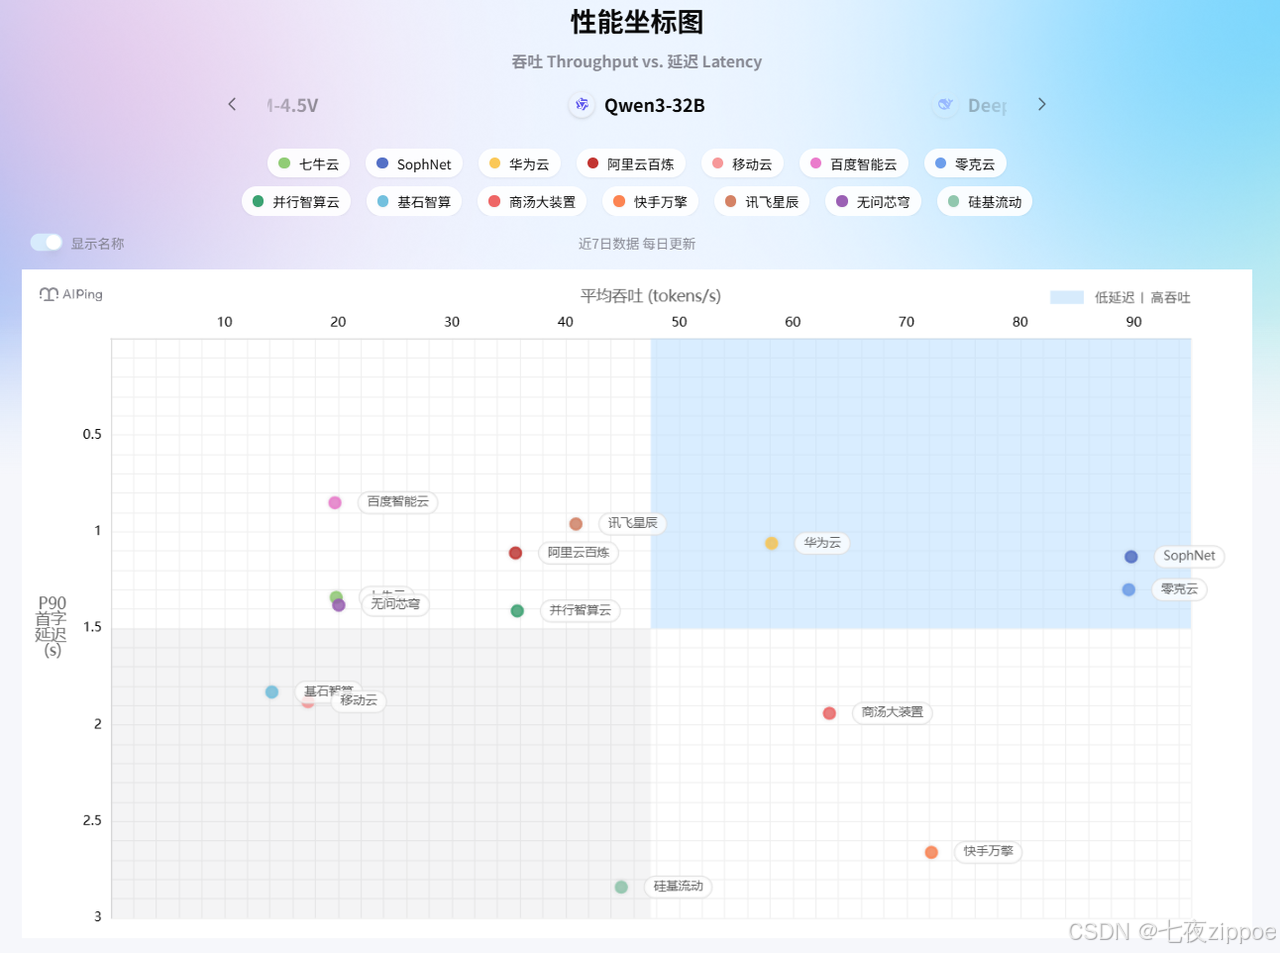Click the 商汤大装置 point label
Image resolution: width=1280 pixels, height=953 pixels.
coord(893,712)
